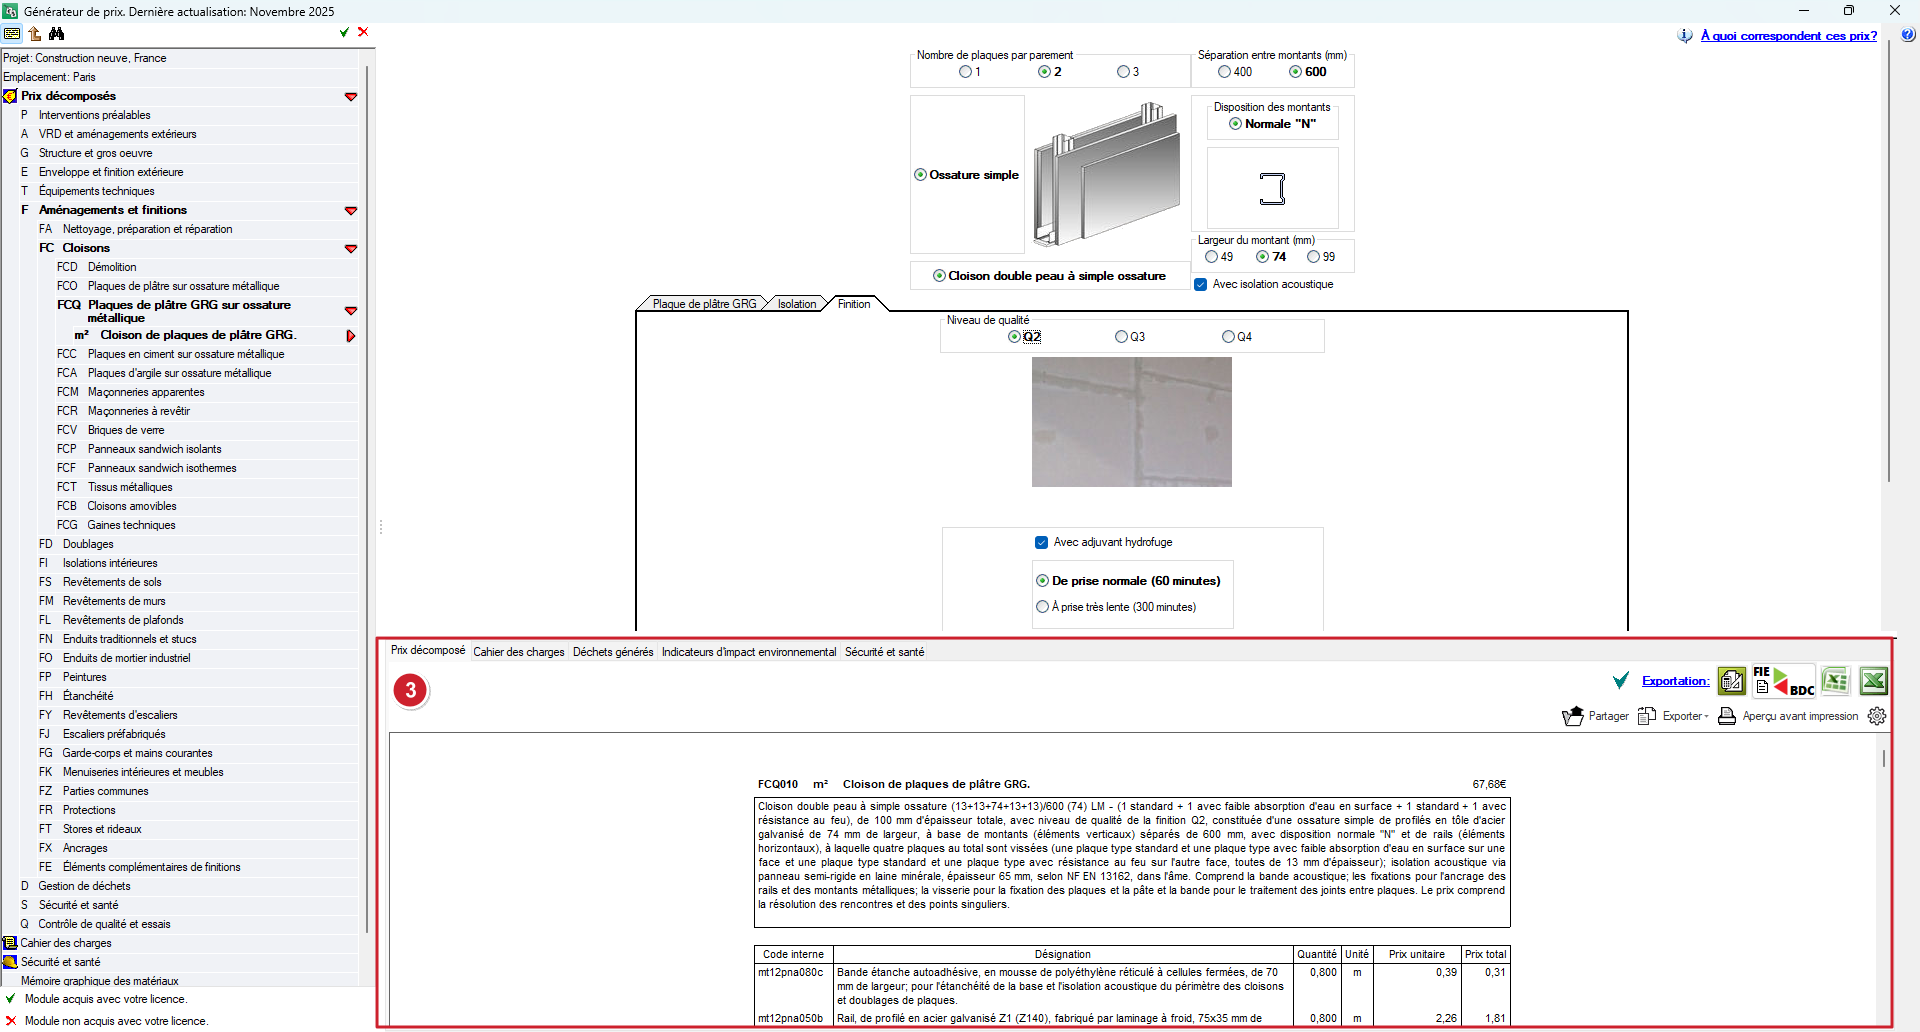1920x1032 pixels.
Task: Collapse Prix décomposés with red arrow
Action: pyautogui.click(x=351, y=97)
